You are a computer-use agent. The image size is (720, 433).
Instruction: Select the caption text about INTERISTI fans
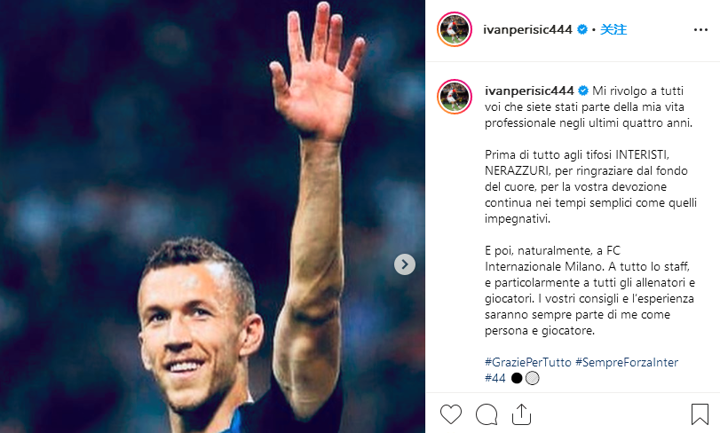pyautogui.click(x=591, y=187)
